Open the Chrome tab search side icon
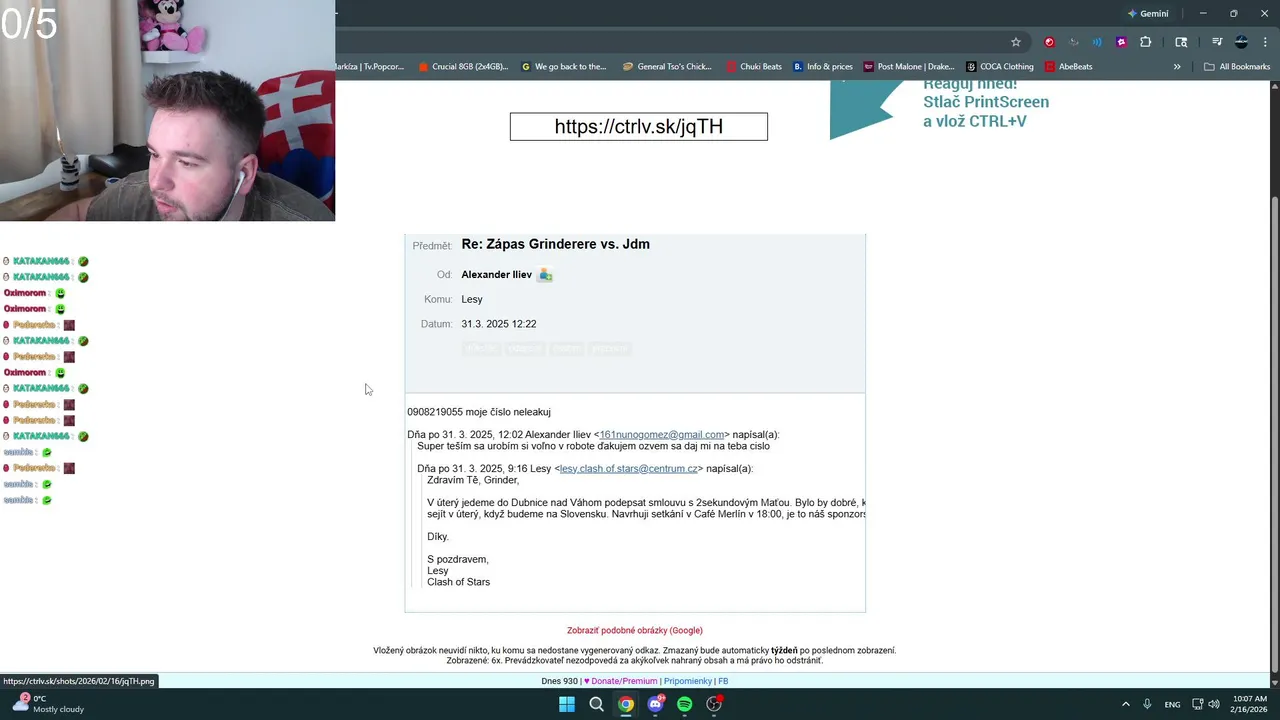The image size is (1280, 720). [1181, 42]
